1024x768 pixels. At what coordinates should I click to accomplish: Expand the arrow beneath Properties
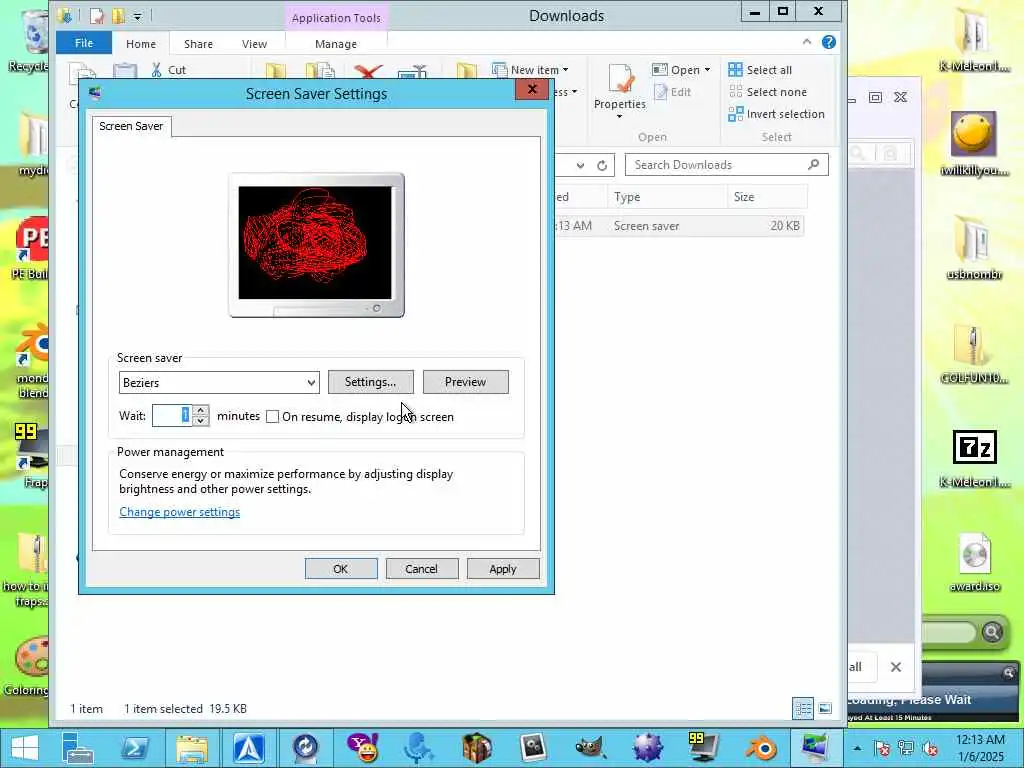point(619,117)
